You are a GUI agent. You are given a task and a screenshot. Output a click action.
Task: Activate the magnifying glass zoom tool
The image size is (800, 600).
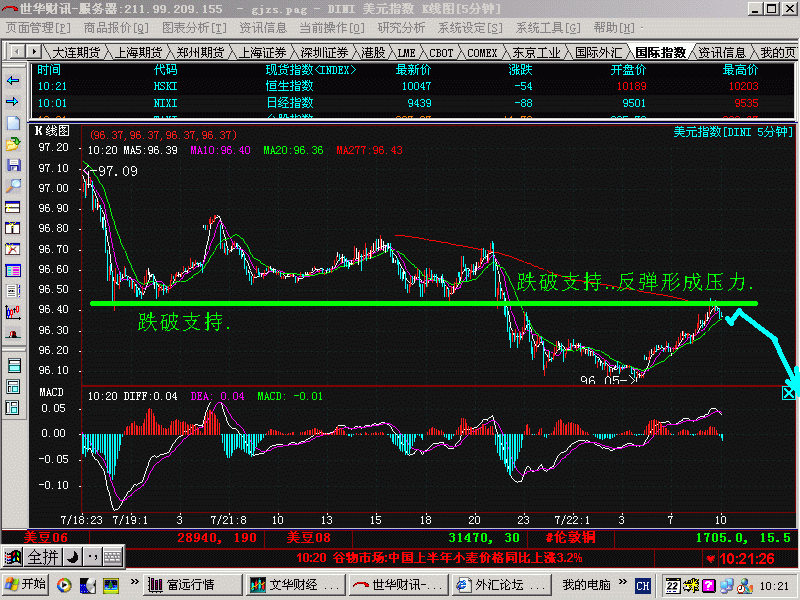pos(13,186)
